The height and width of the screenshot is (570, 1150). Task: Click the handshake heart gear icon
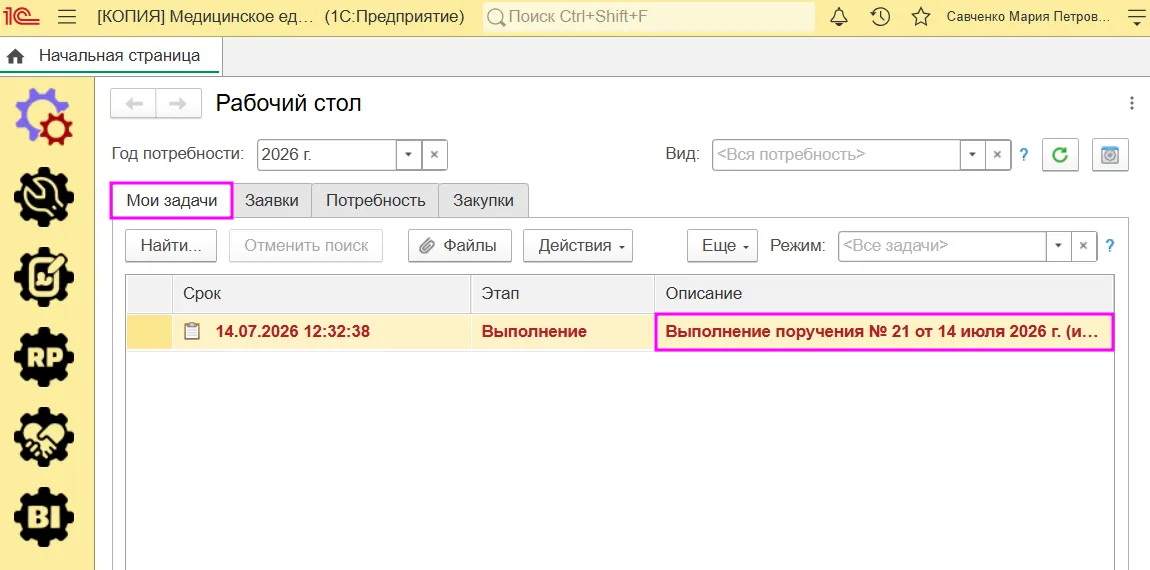click(x=44, y=436)
